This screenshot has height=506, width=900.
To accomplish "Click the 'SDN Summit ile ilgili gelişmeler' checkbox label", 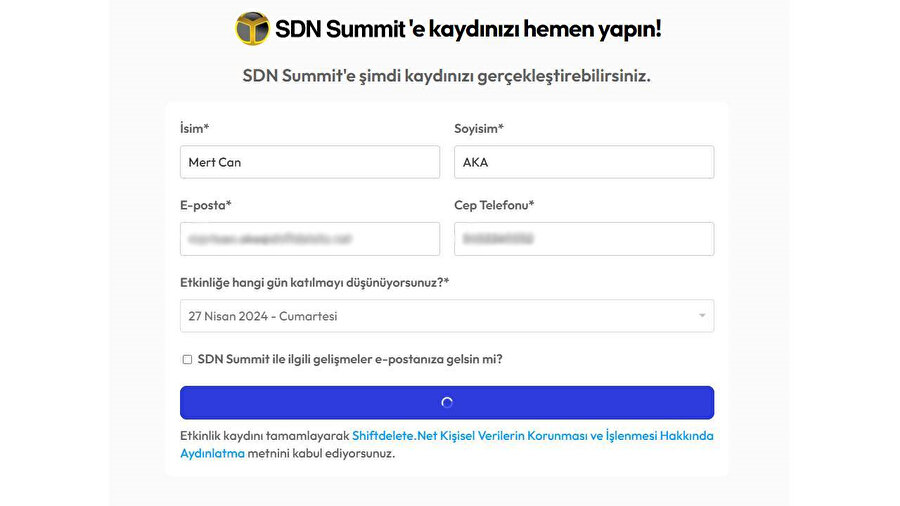I will point(350,359).
